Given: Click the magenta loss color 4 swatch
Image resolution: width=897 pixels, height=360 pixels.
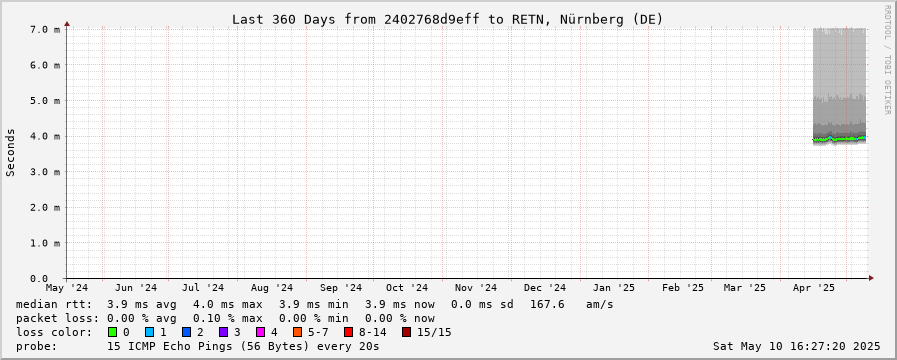Looking at the screenshot, I should pos(260,332).
